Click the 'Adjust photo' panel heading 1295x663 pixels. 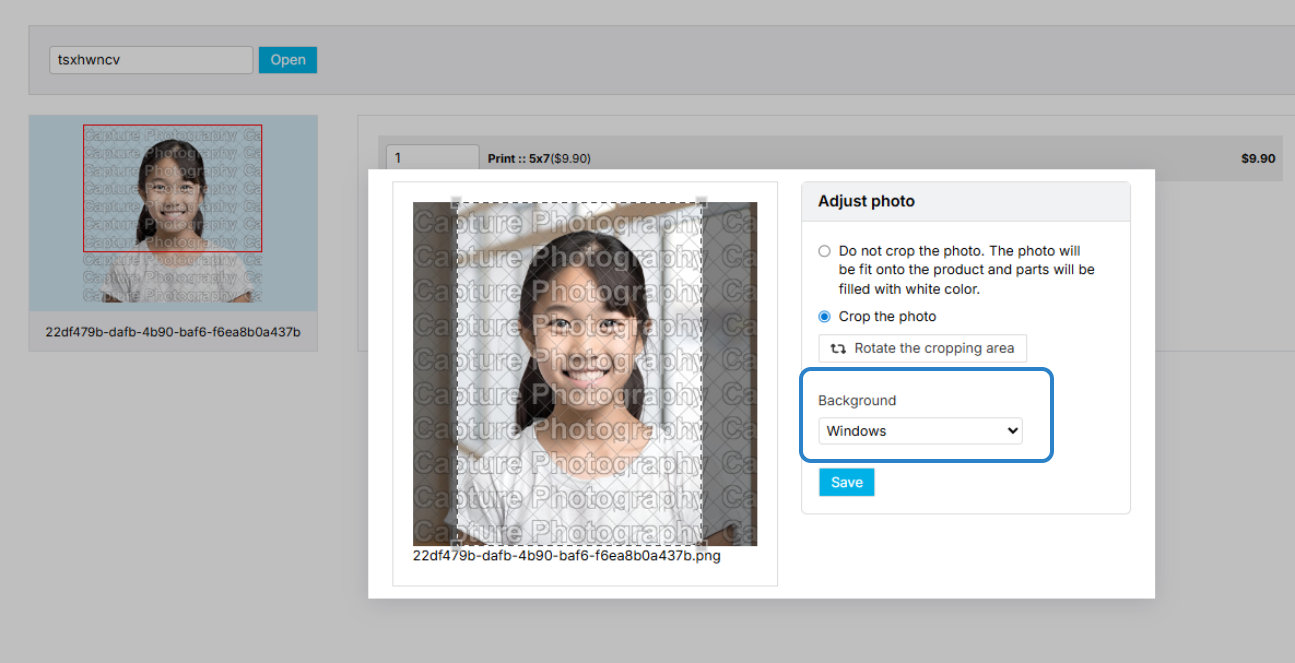tap(866, 201)
